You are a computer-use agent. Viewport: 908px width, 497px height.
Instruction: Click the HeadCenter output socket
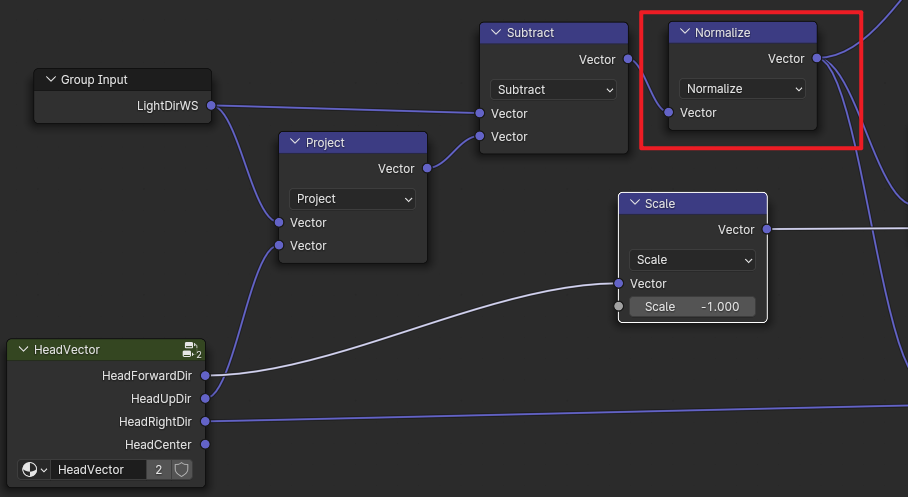[x=205, y=444]
